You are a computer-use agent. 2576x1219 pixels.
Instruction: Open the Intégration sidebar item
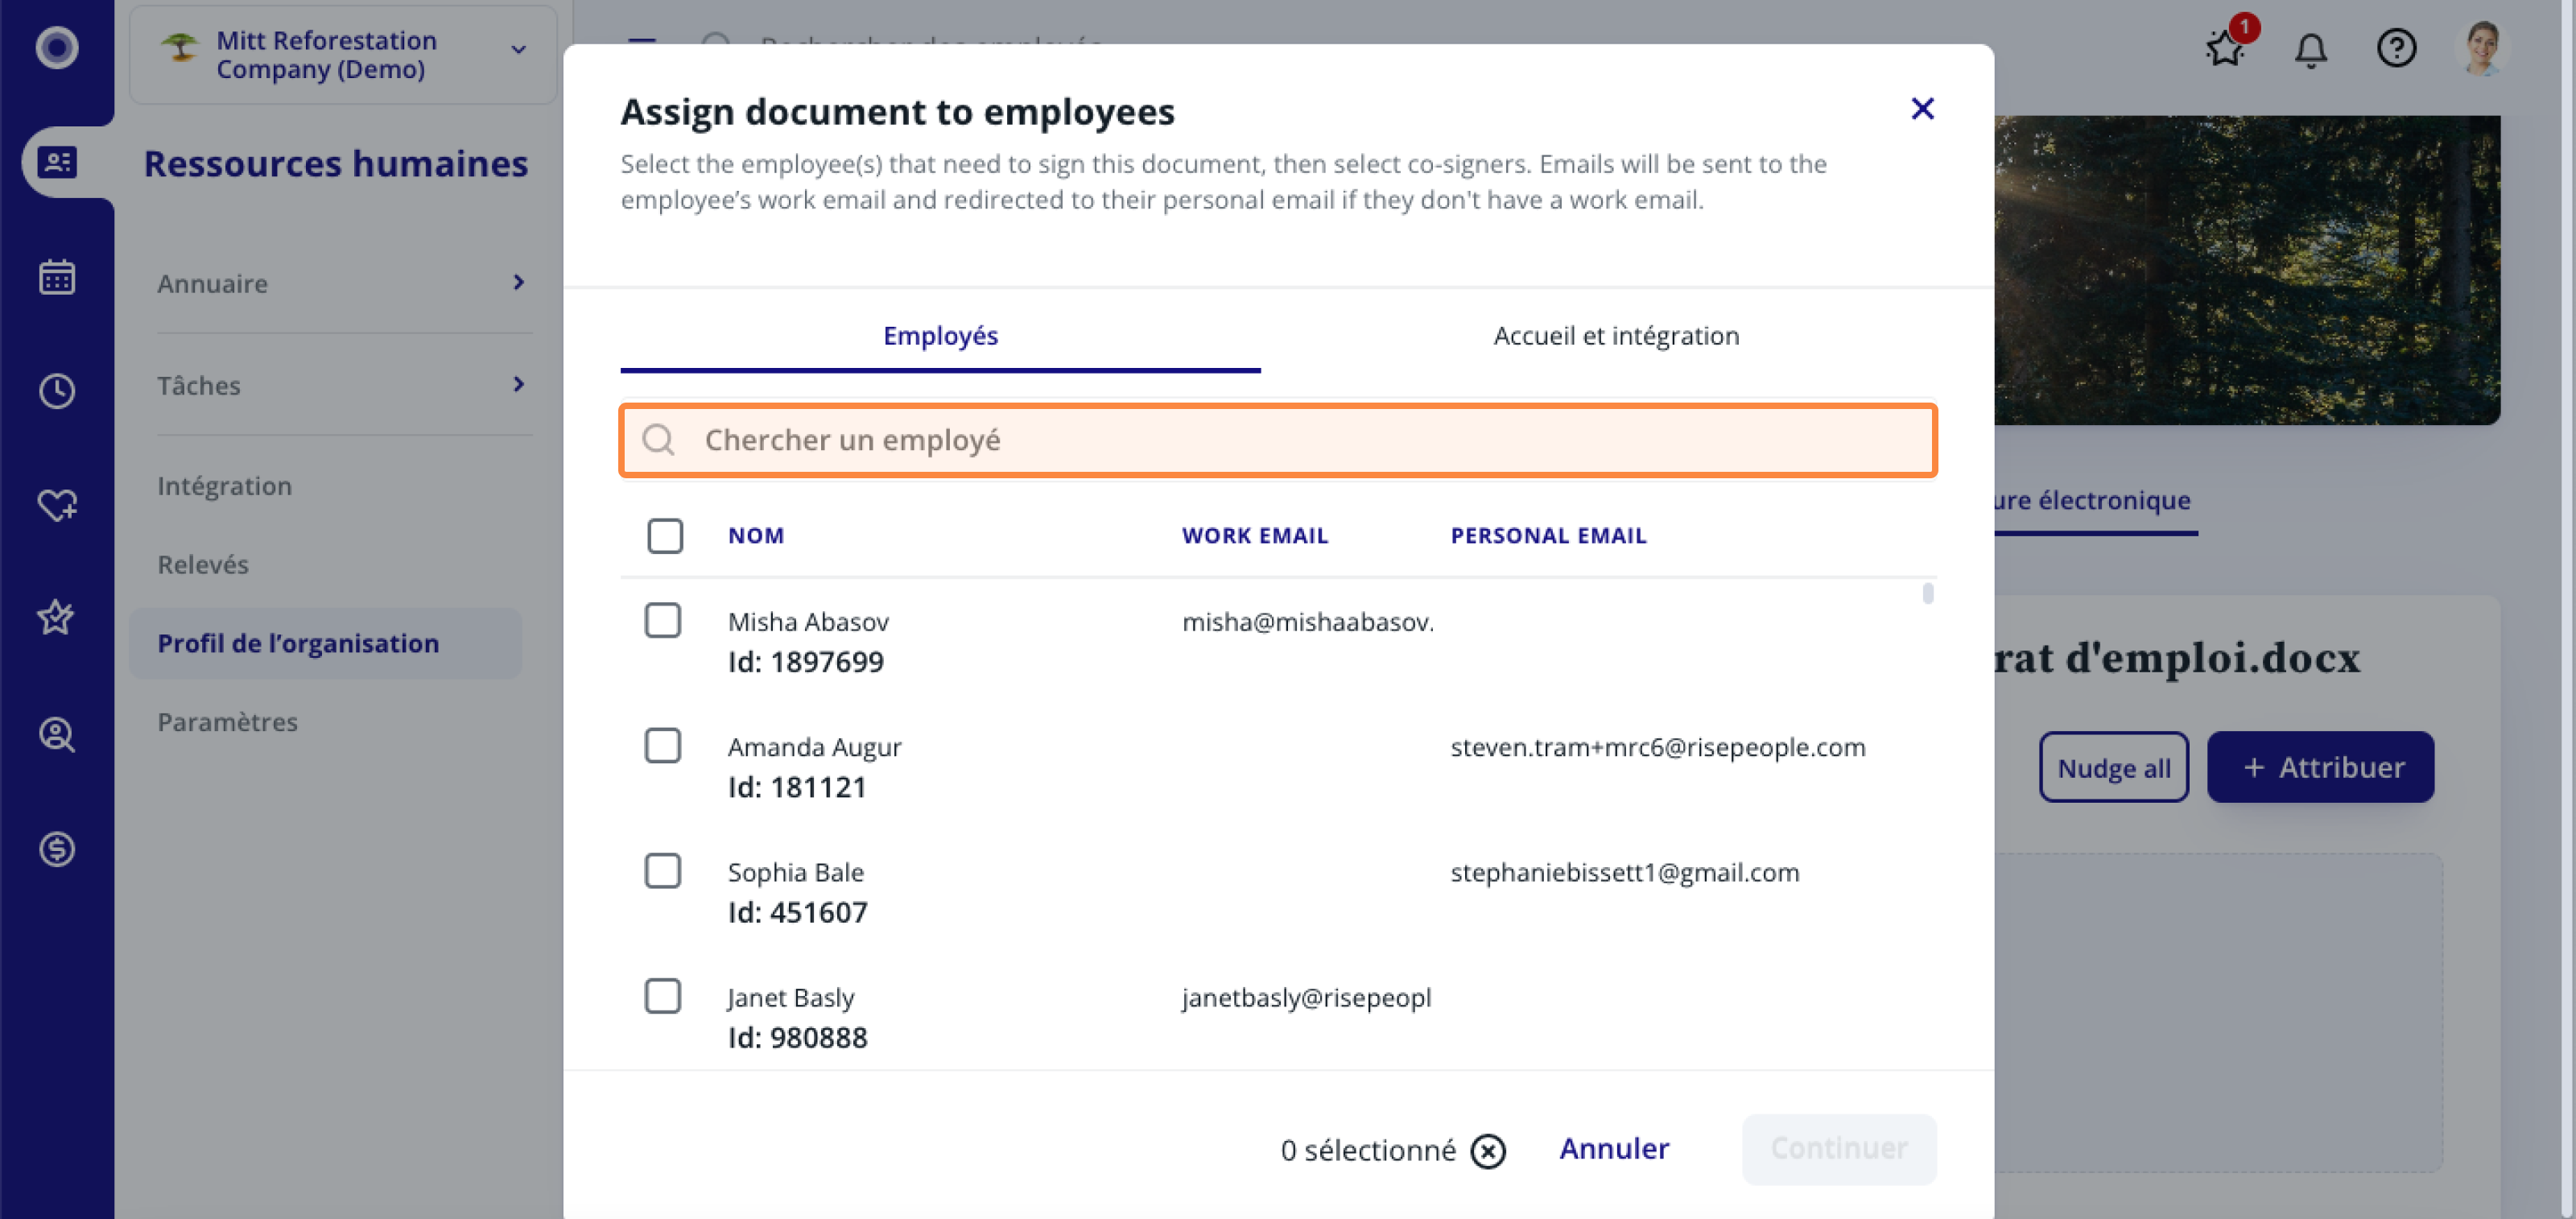(224, 486)
